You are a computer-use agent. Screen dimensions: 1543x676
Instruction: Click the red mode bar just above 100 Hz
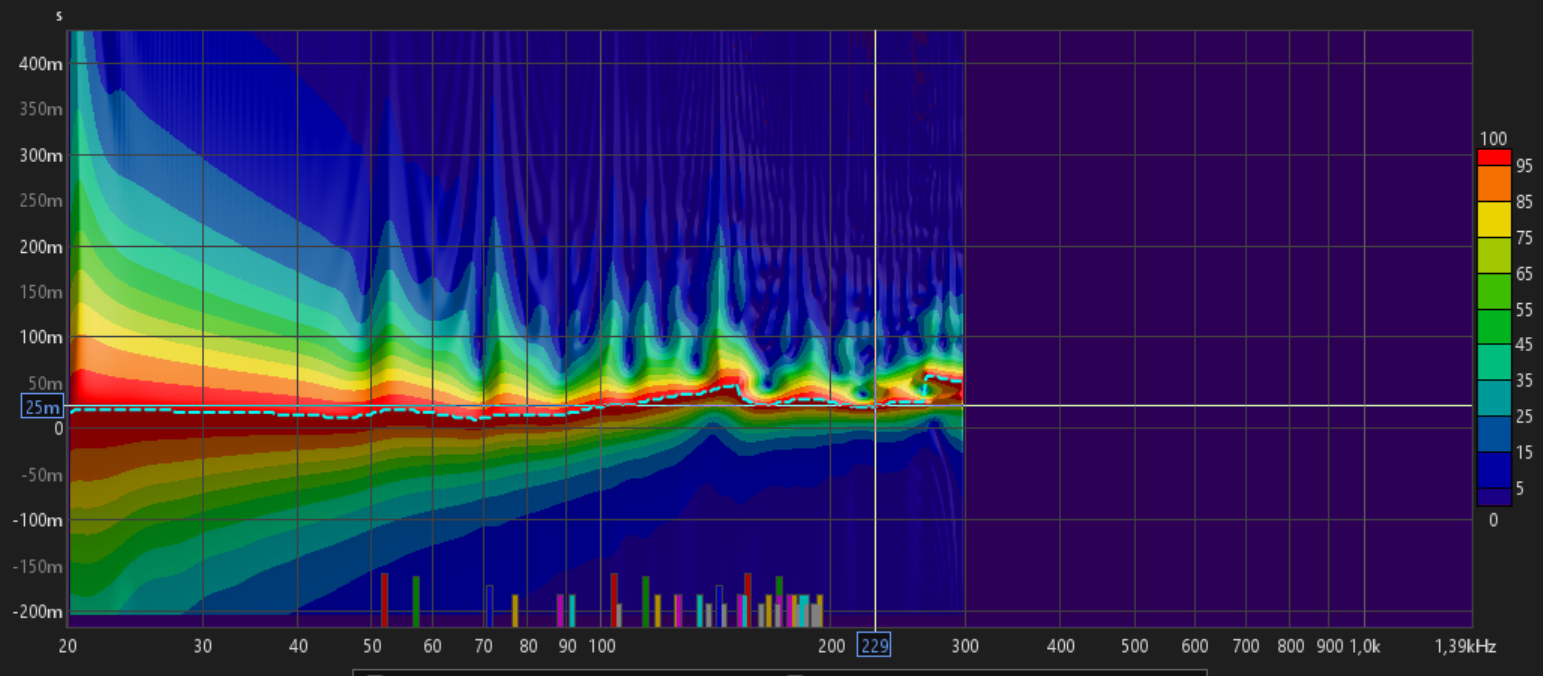coord(614,600)
